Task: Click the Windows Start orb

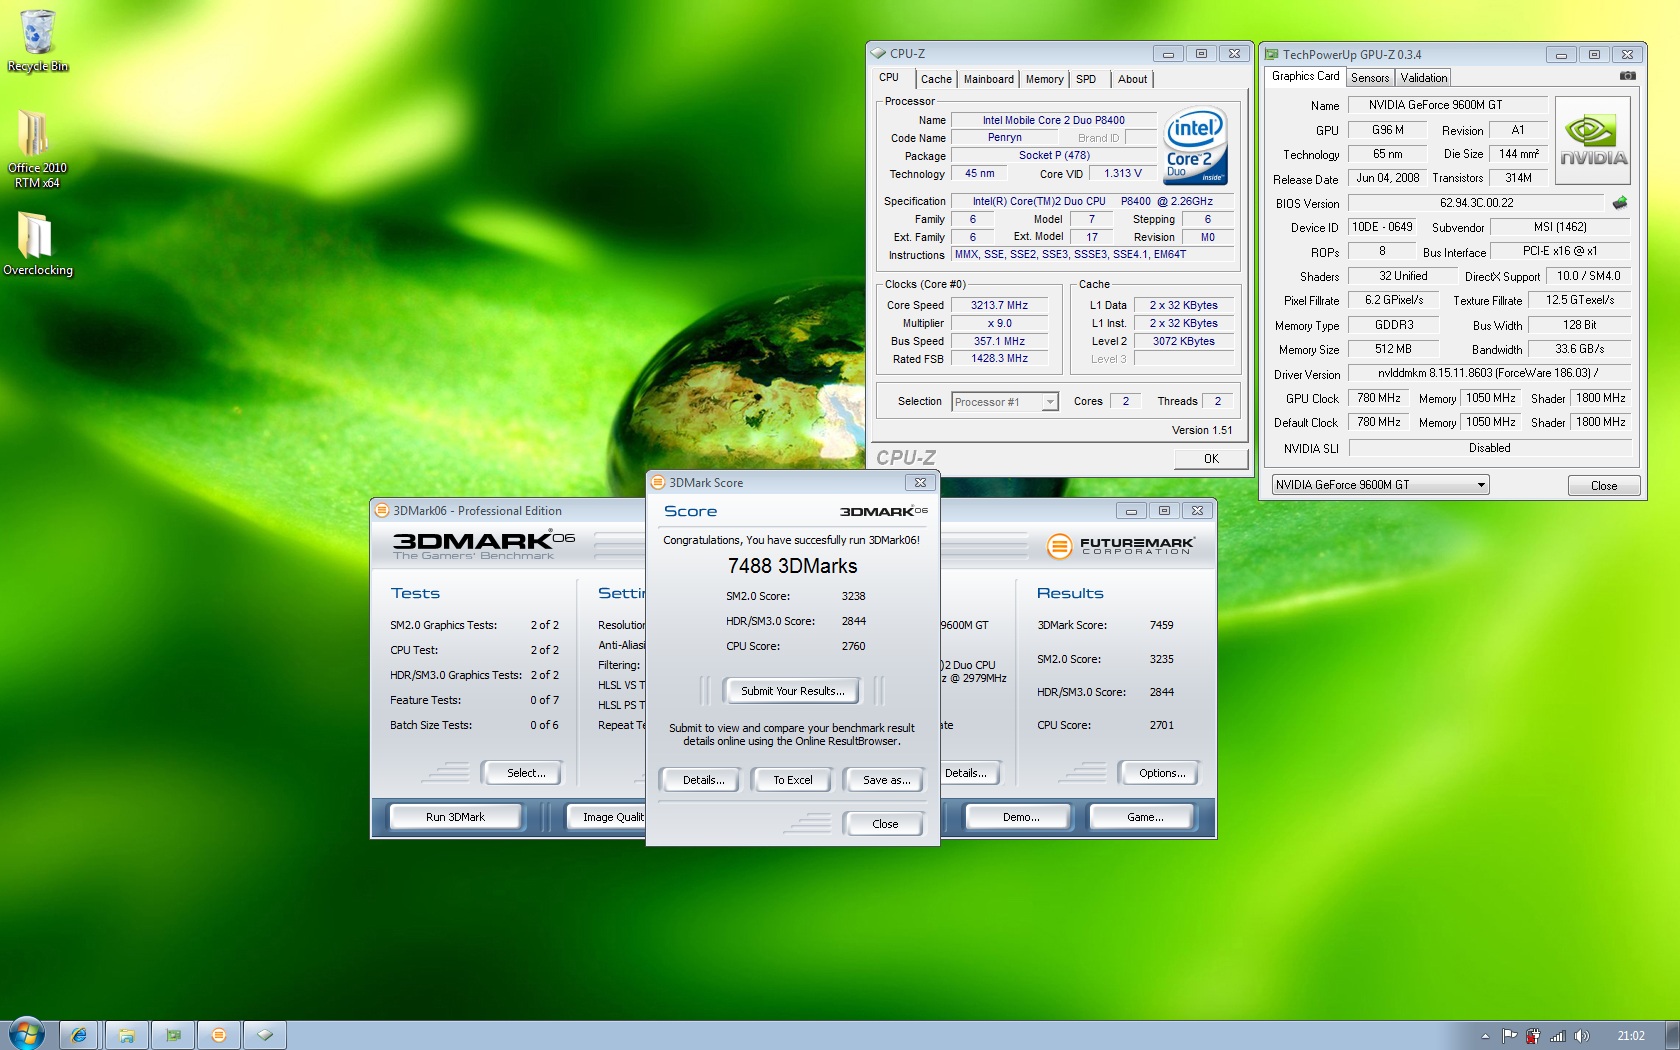Action: tap(27, 1034)
